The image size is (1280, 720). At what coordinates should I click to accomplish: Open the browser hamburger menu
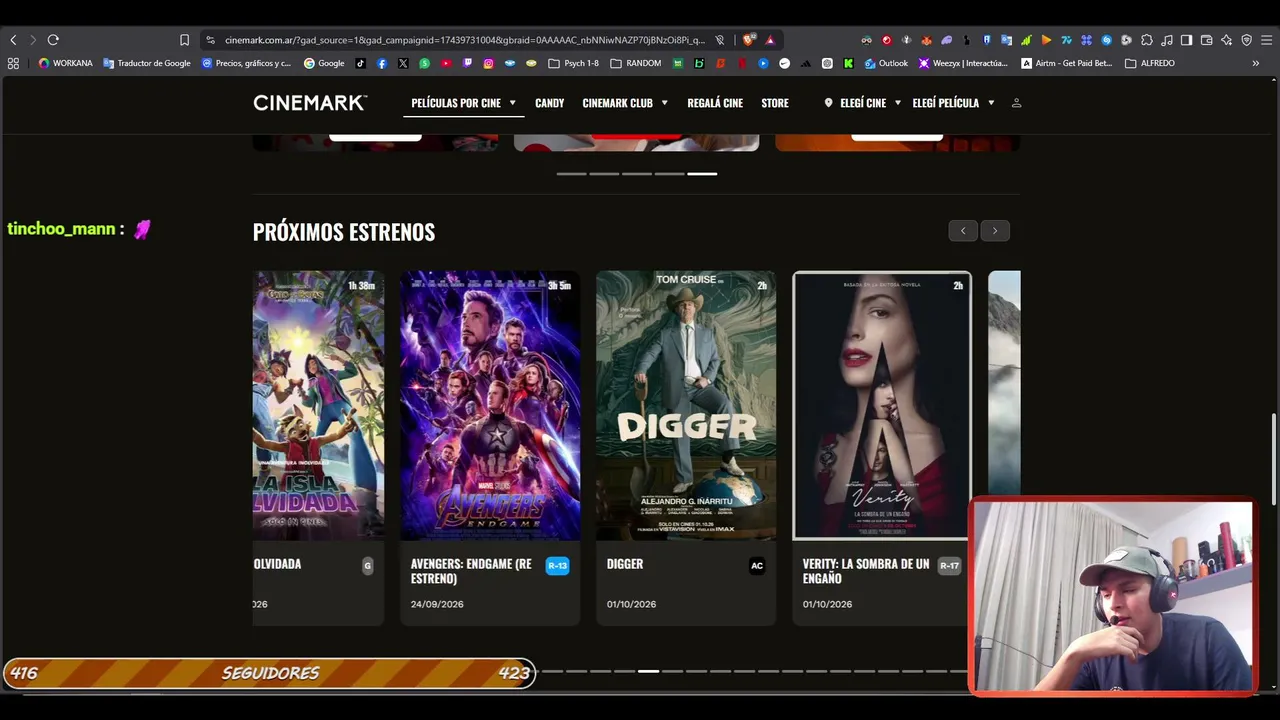(1267, 40)
